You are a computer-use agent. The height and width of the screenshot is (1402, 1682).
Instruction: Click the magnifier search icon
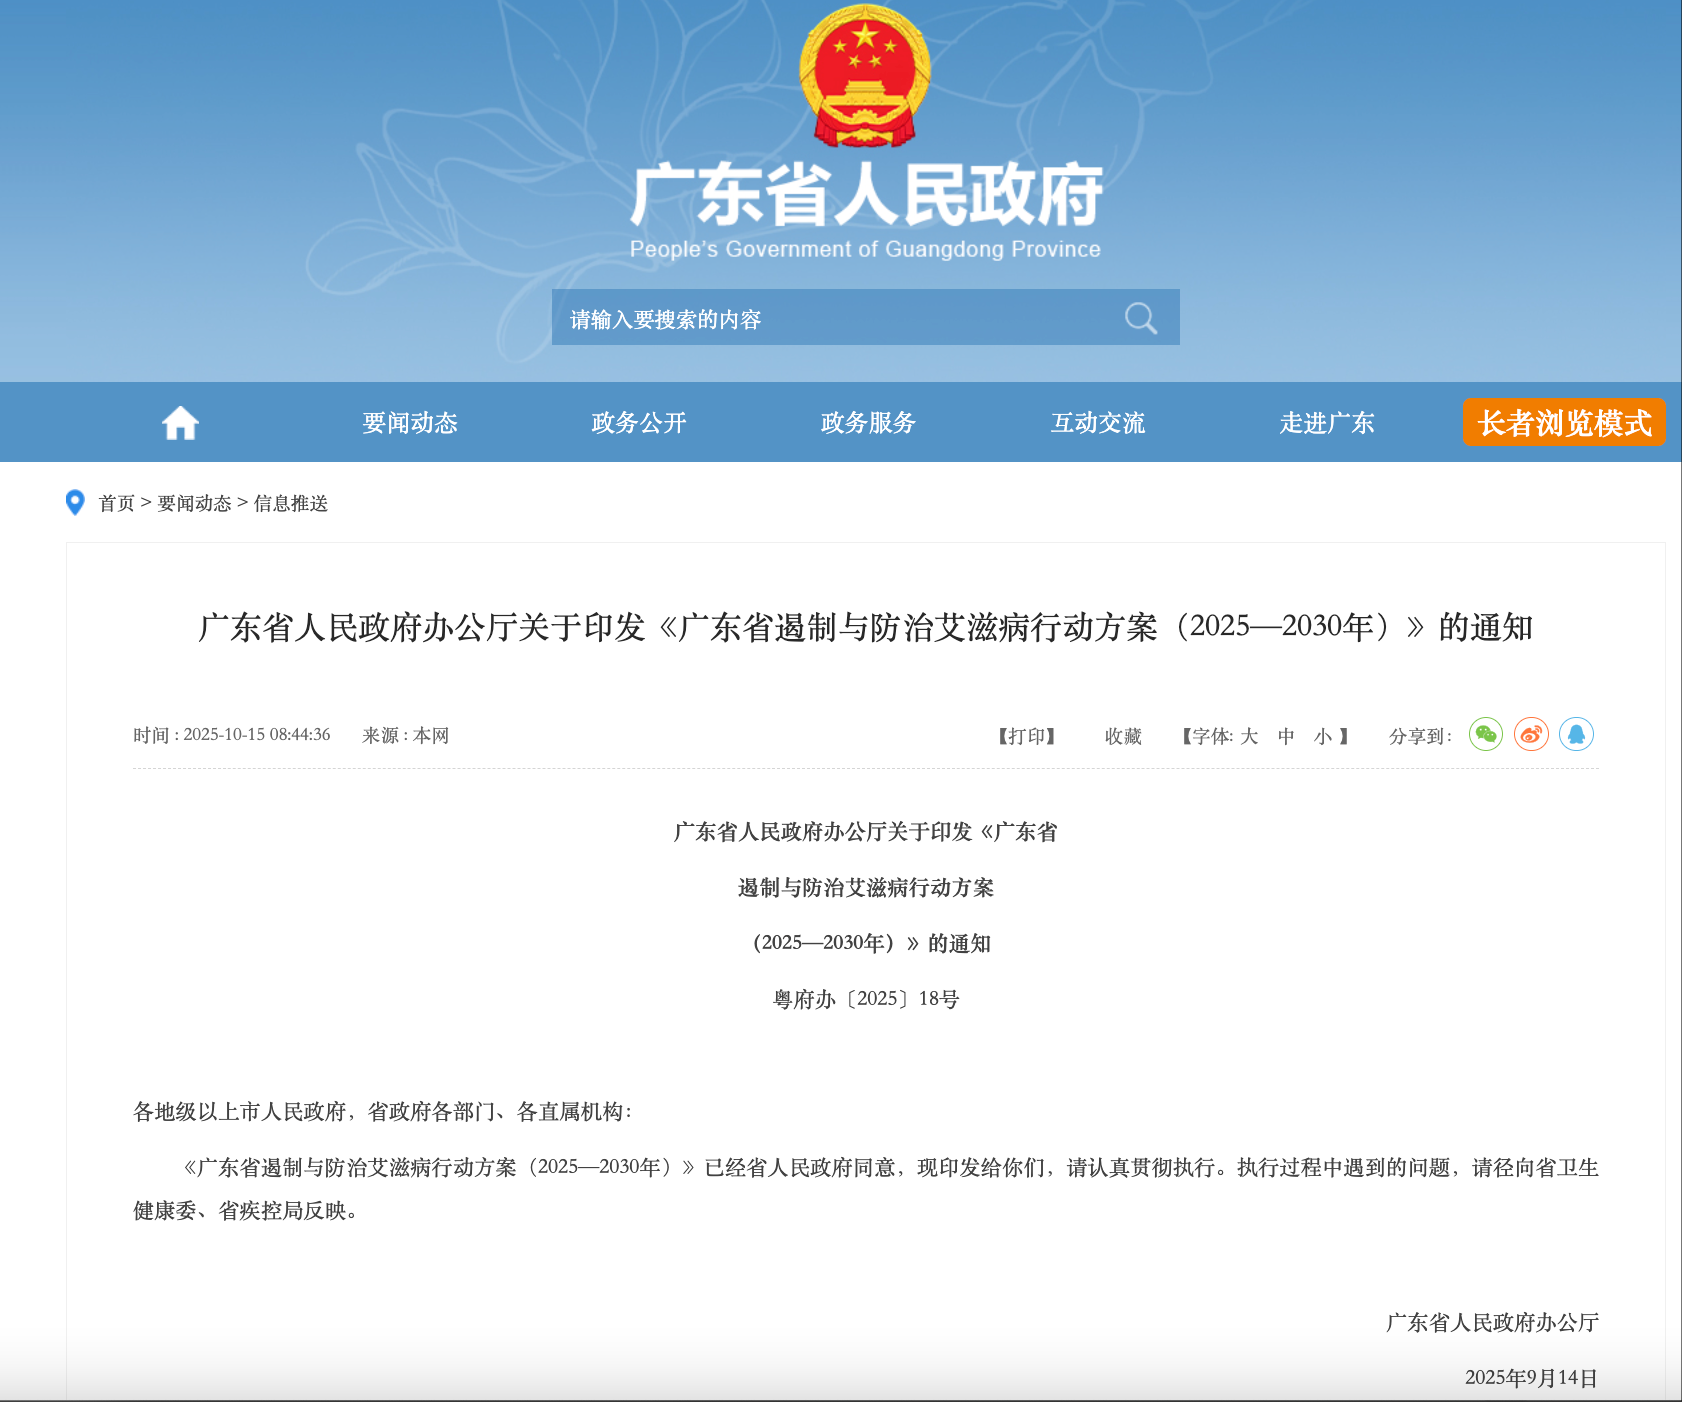pyautogui.click(x=1140, y=318)
